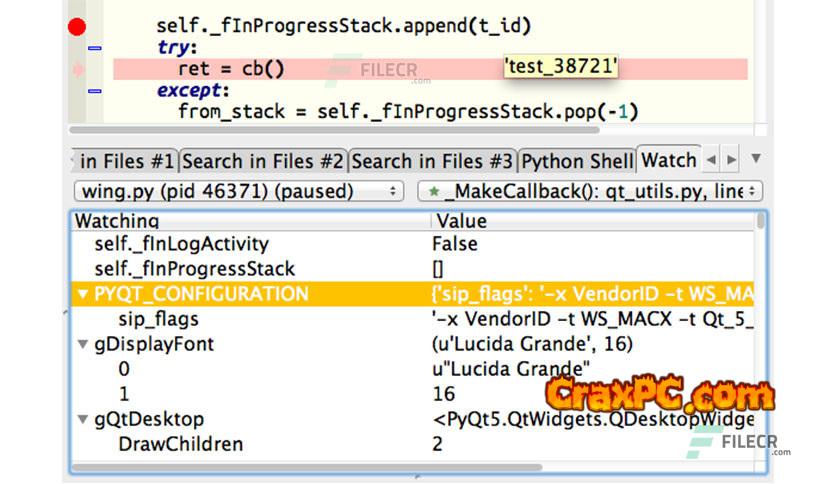The image size is (836, 484).
Task: Open the _MakeCallback stack frame dropdown
Action: 591,191
